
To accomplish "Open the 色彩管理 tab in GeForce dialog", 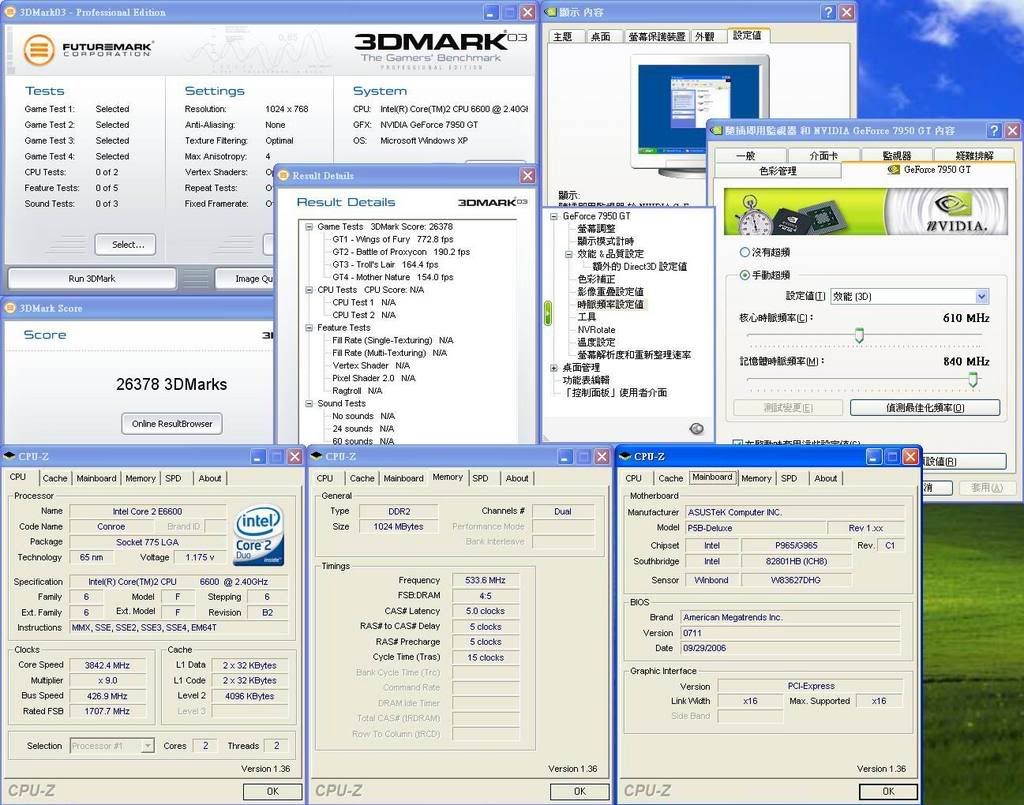I will click(778, 170).
